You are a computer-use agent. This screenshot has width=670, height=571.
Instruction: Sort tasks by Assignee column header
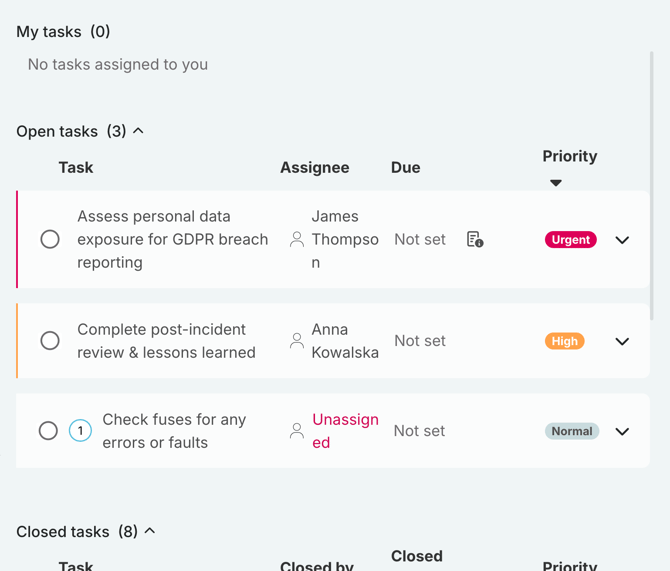[314, 167]
